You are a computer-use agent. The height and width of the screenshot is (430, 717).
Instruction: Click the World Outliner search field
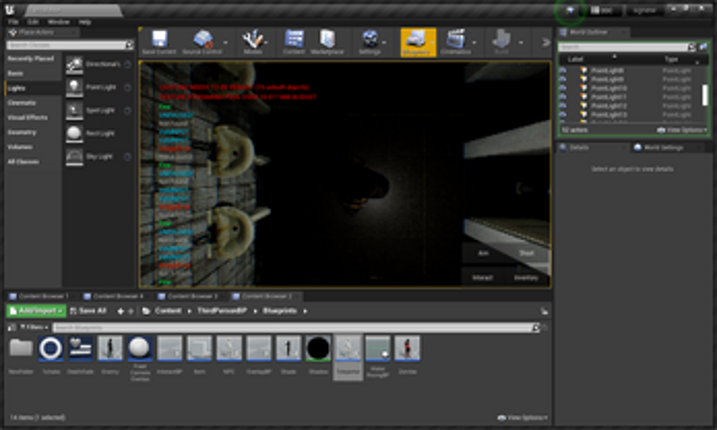coord(624,47)
